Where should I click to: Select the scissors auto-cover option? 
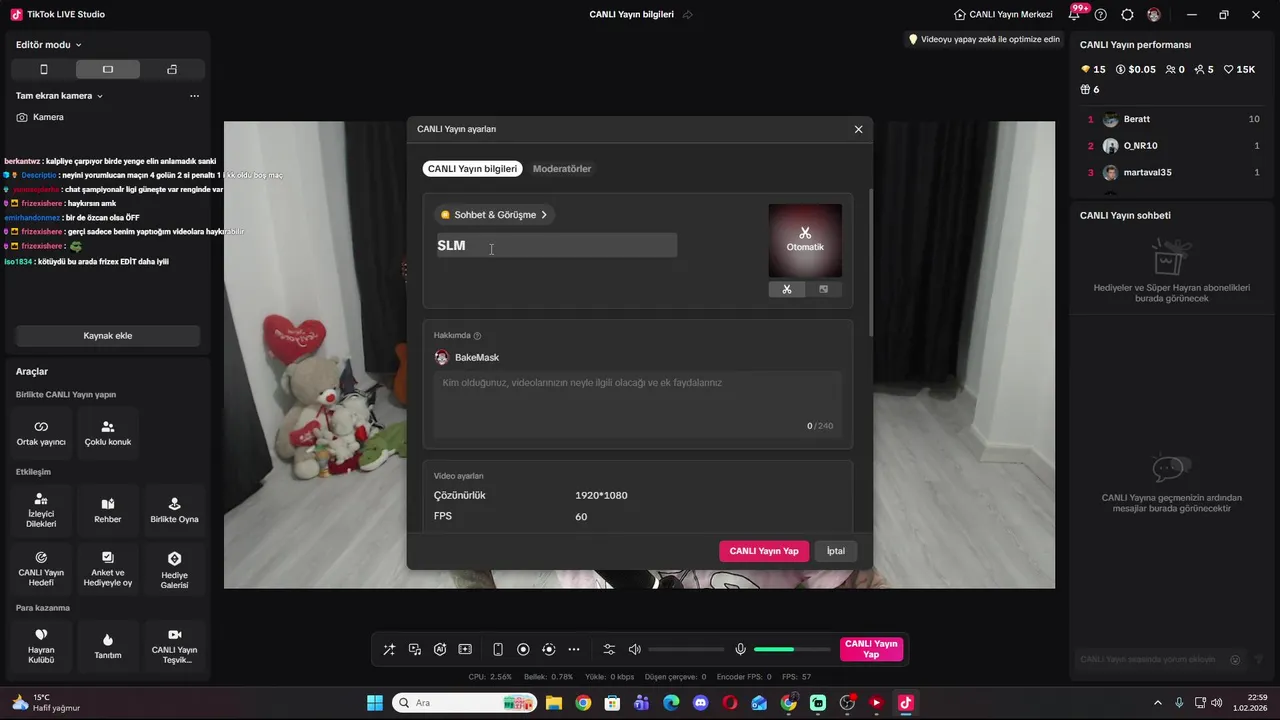click(787, 289)
